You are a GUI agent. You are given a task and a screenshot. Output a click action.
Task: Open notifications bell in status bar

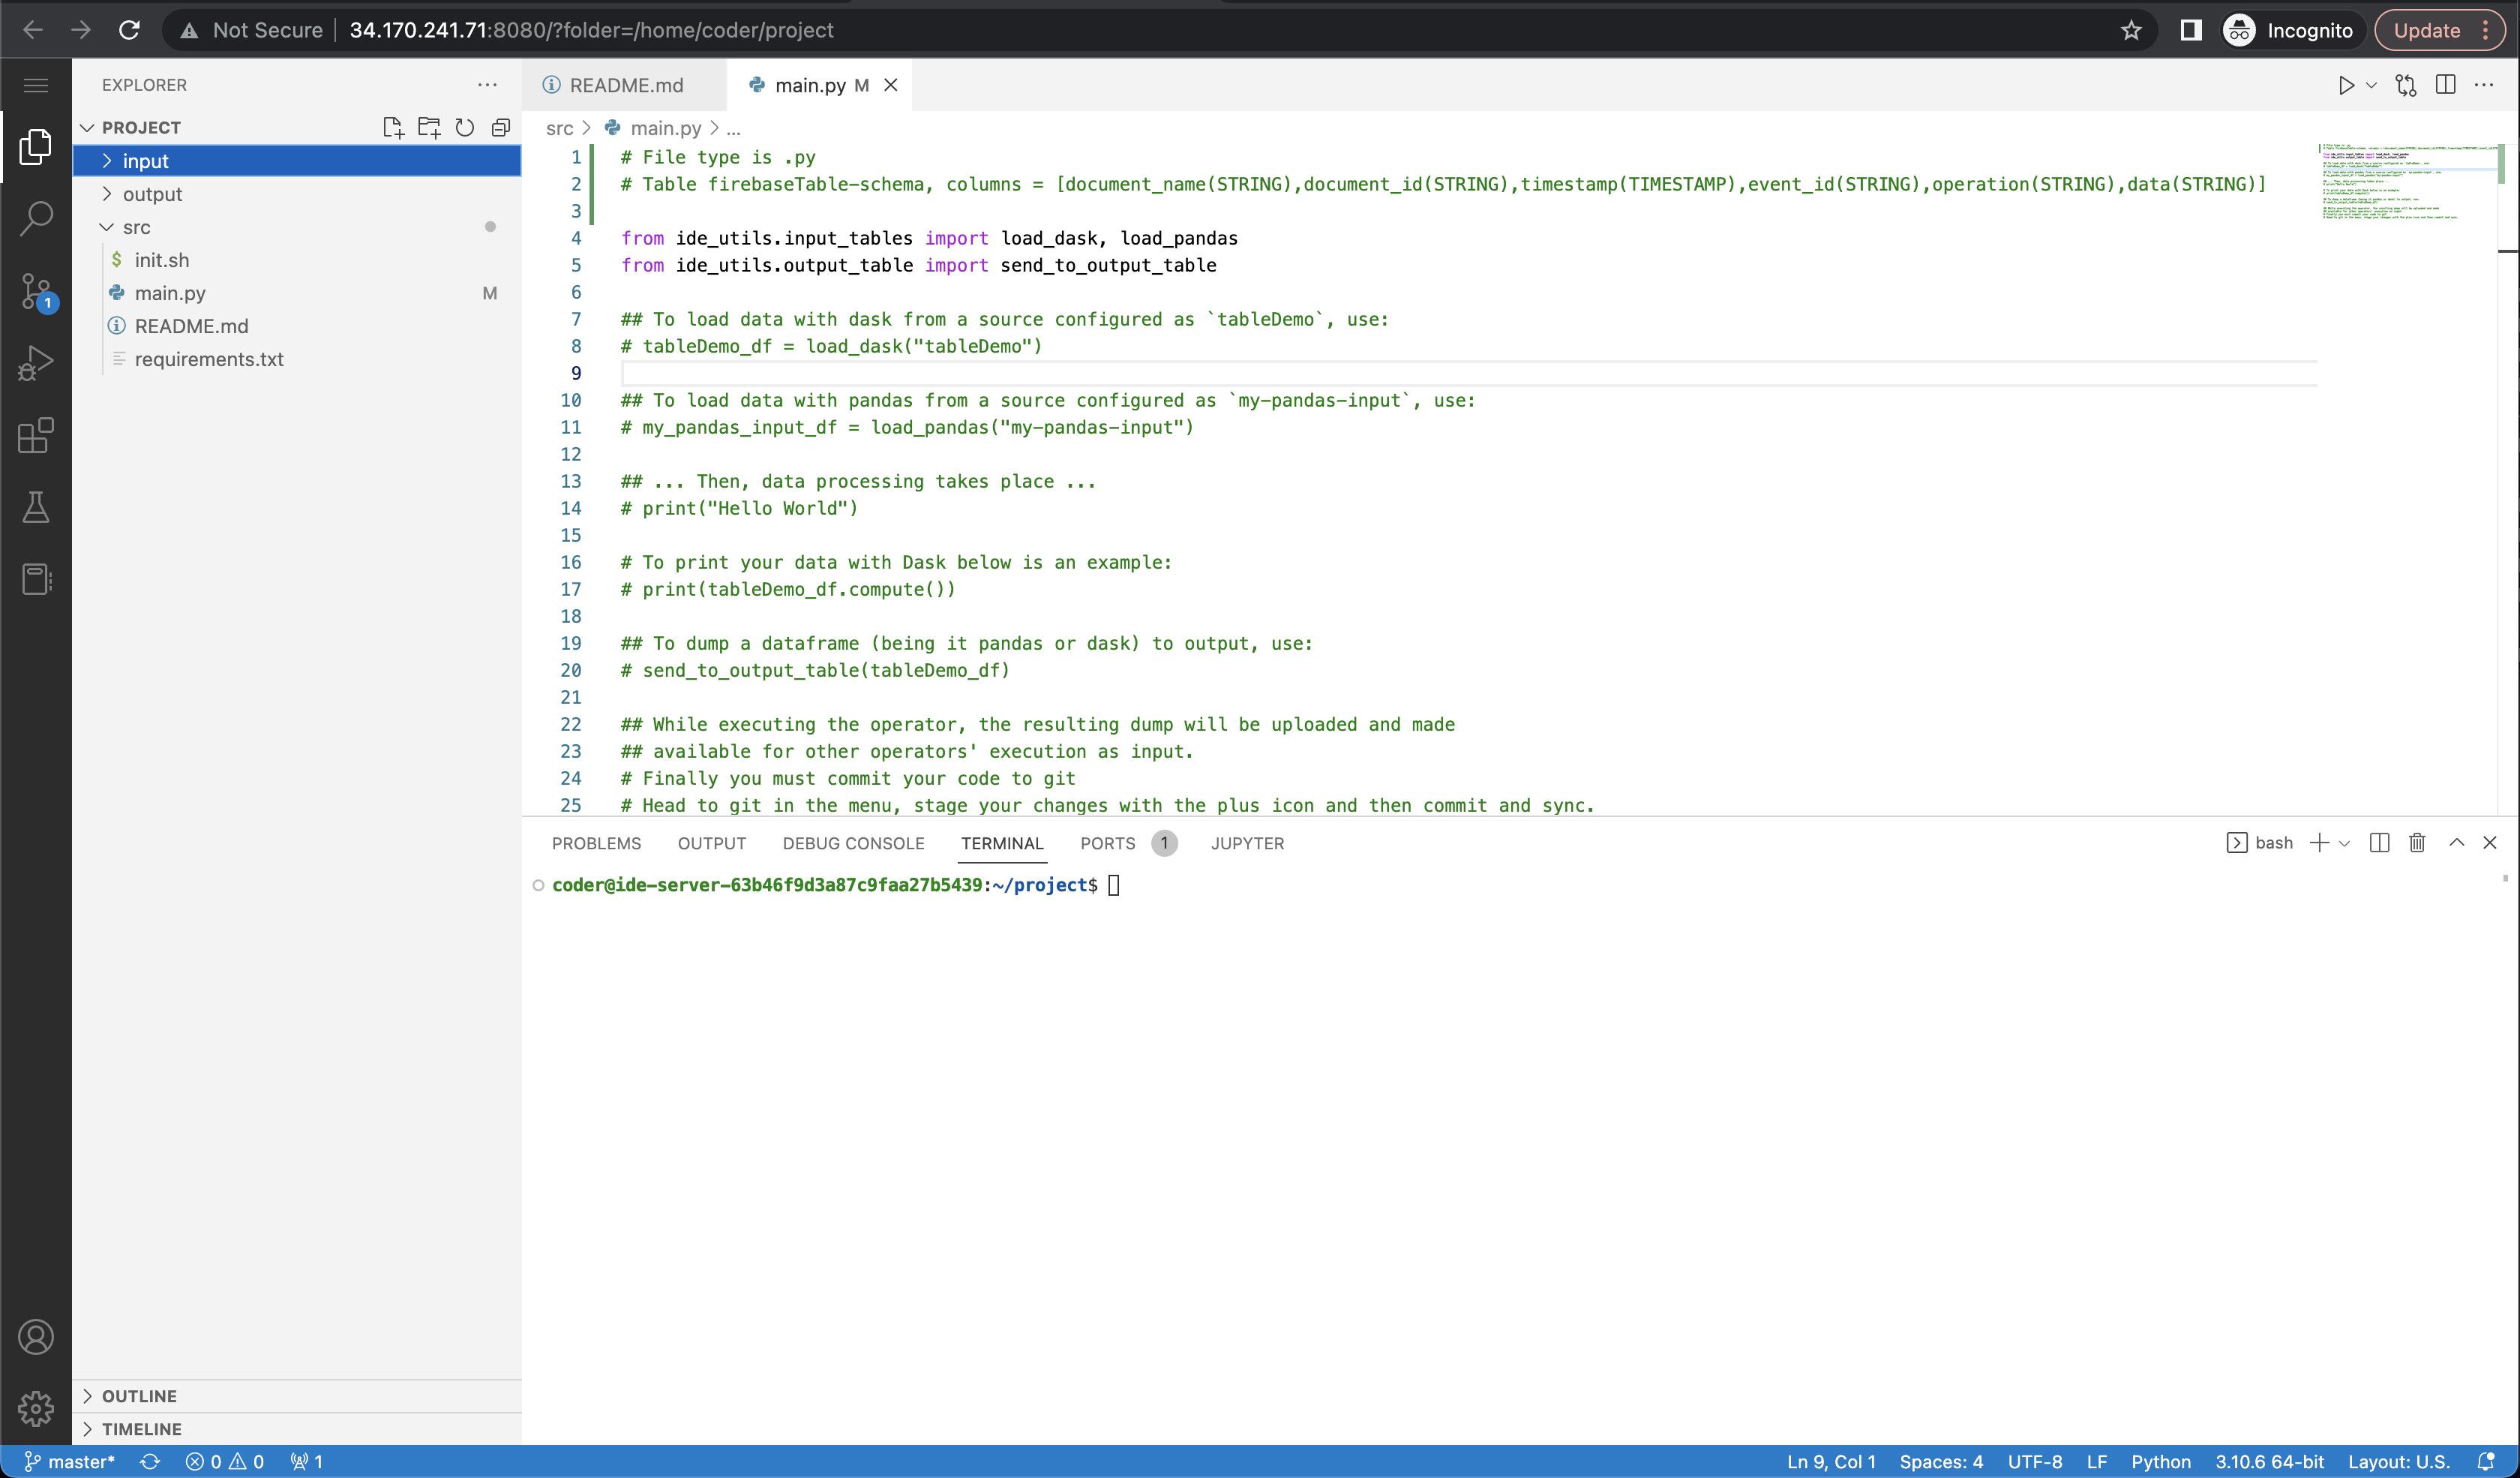pyautogui.click(x=2487, y=1461)
